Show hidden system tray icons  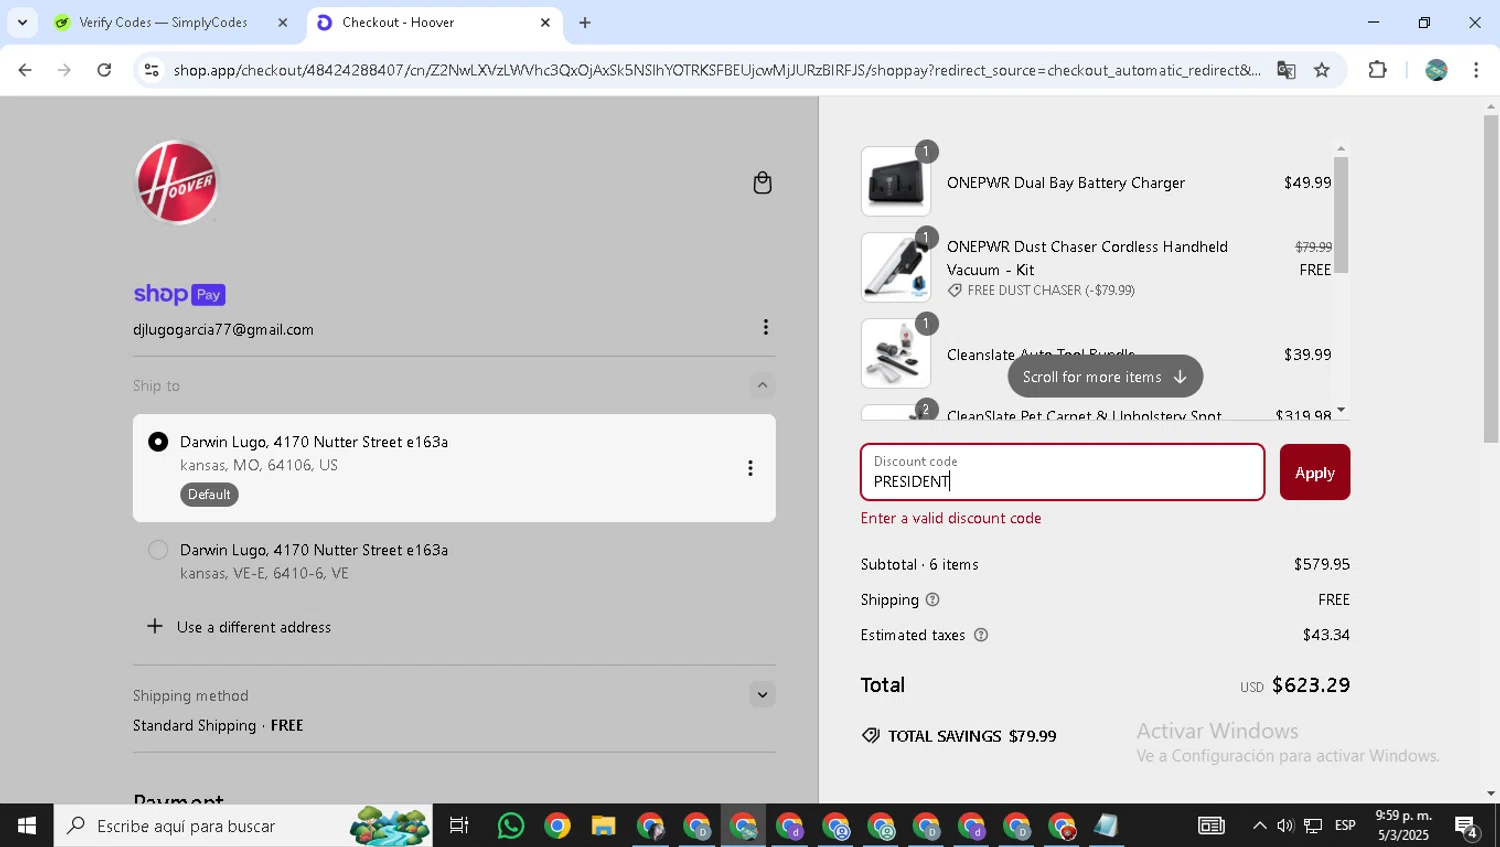[1259, 826]
